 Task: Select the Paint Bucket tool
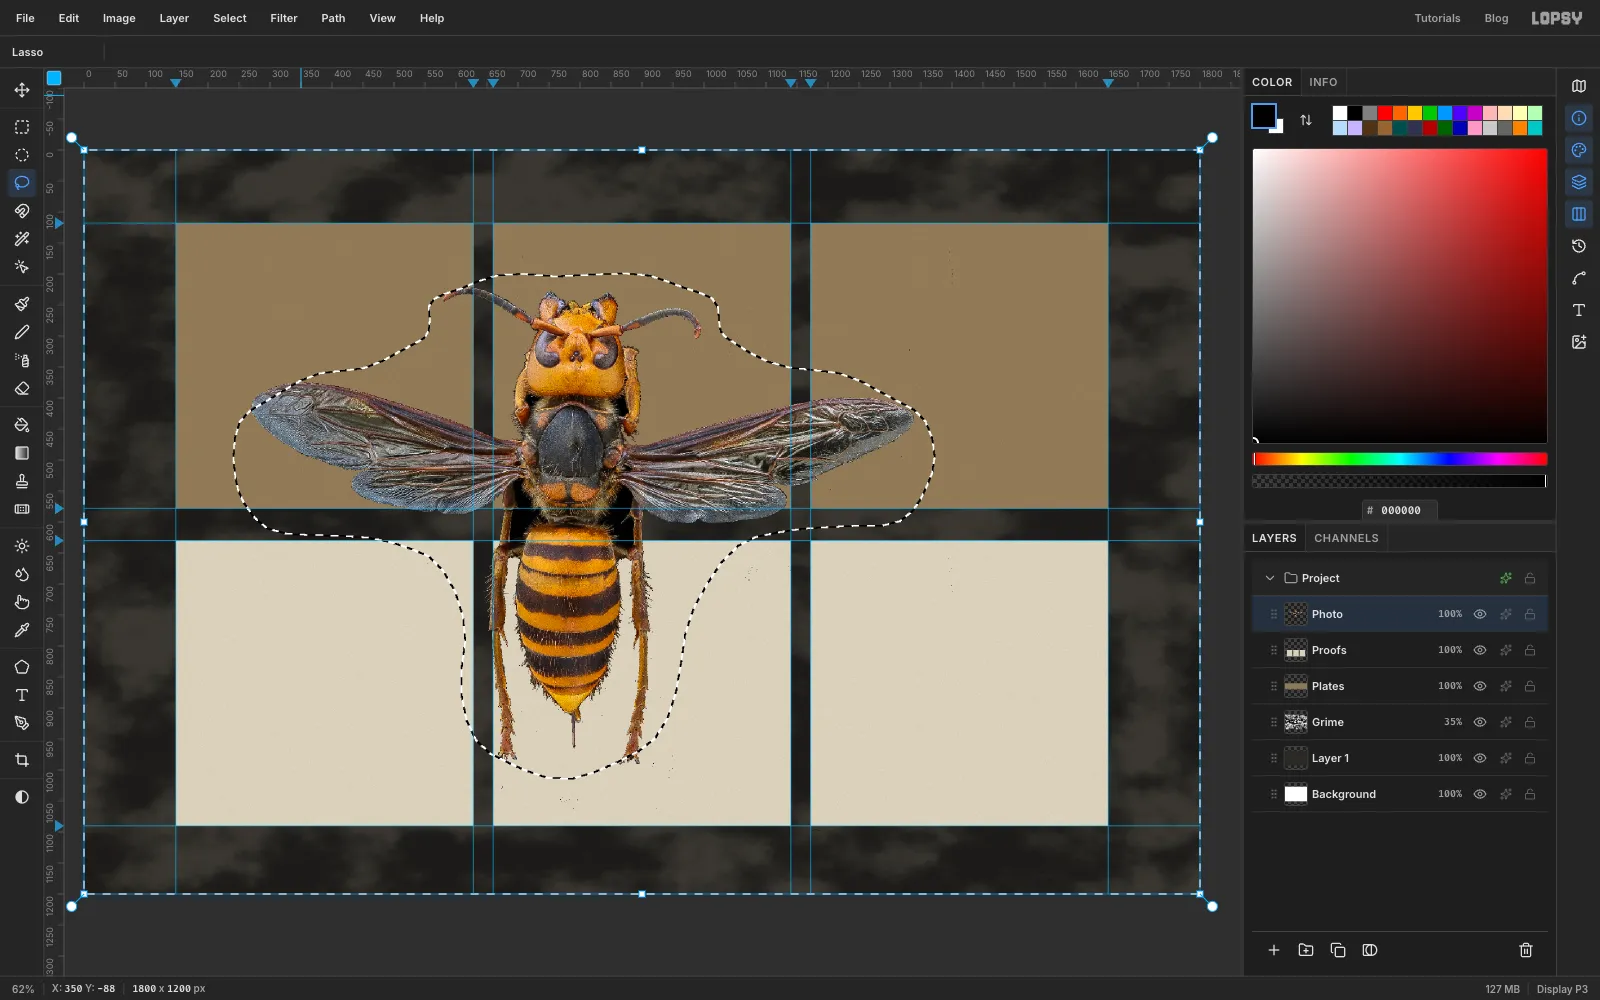[x=22, y=425]
